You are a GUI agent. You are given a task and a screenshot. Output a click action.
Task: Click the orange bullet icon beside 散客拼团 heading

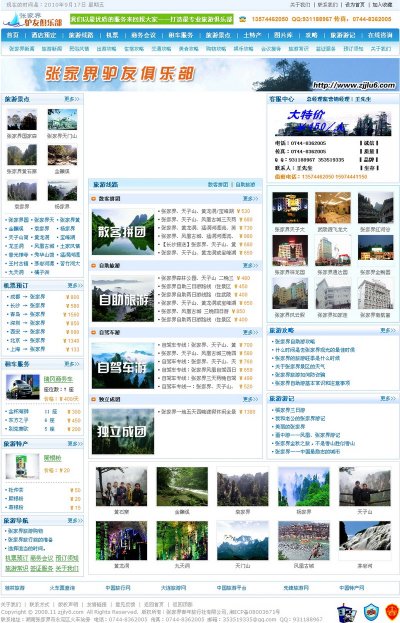[94, 199]
